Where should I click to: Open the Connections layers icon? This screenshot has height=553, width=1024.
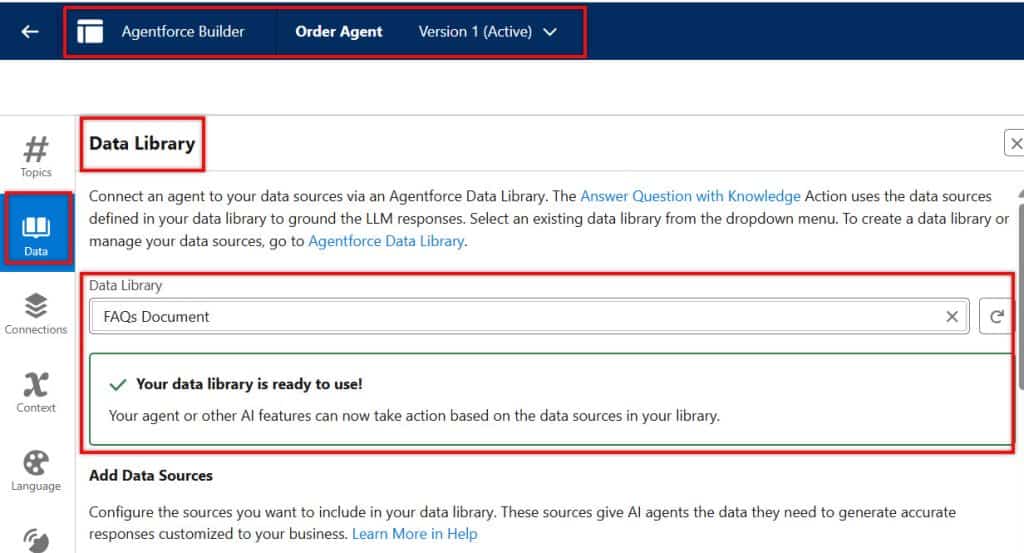[36, 306]
